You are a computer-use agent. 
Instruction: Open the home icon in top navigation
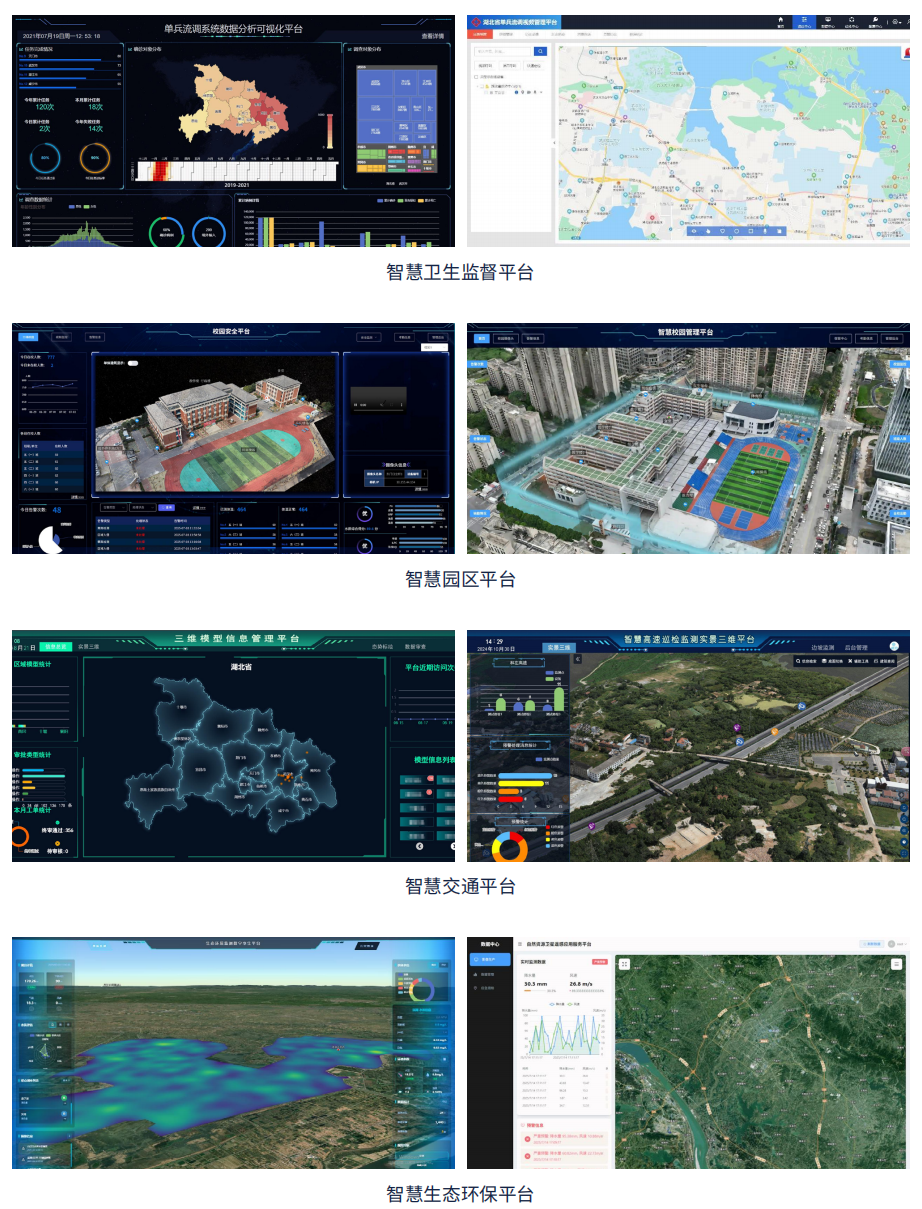coord(781,21)
